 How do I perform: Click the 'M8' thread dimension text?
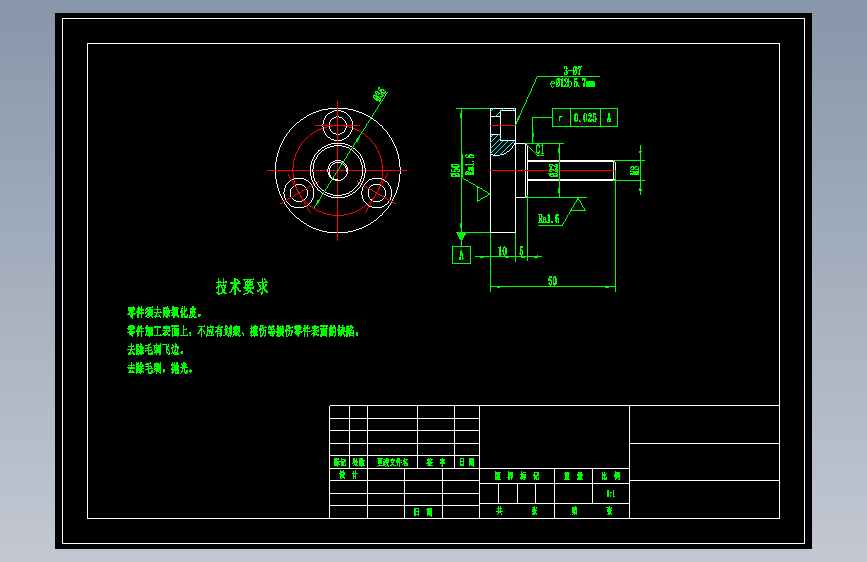tap(635, 170)
